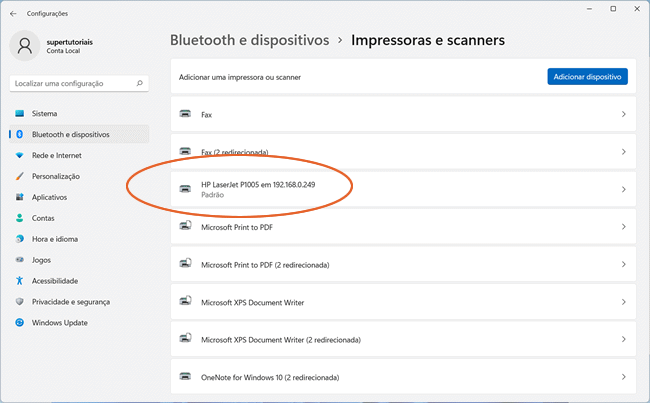Screen dimensions: 650x403
Task: Open Personalização settings
Action: tap(55, 177)
